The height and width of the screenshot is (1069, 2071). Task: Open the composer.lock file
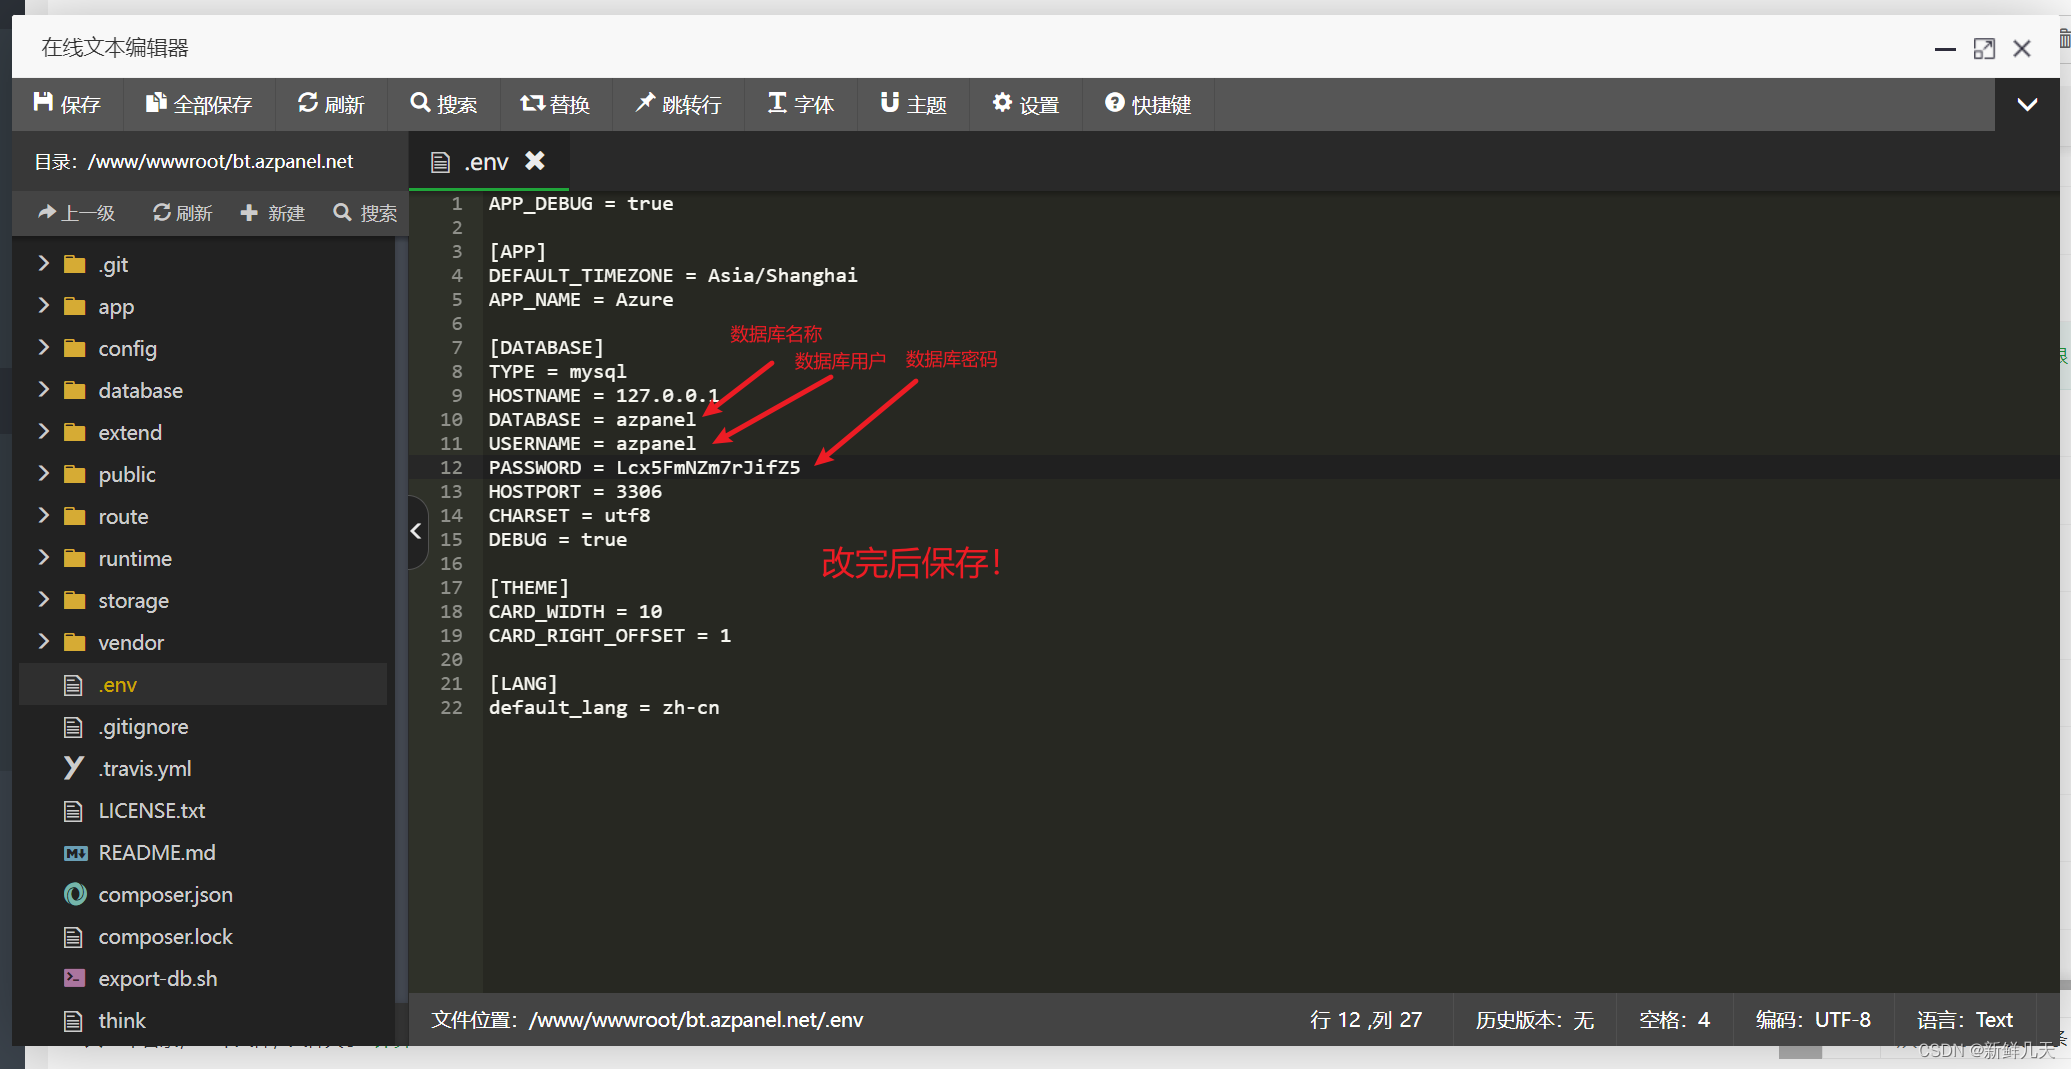(165, 936)
